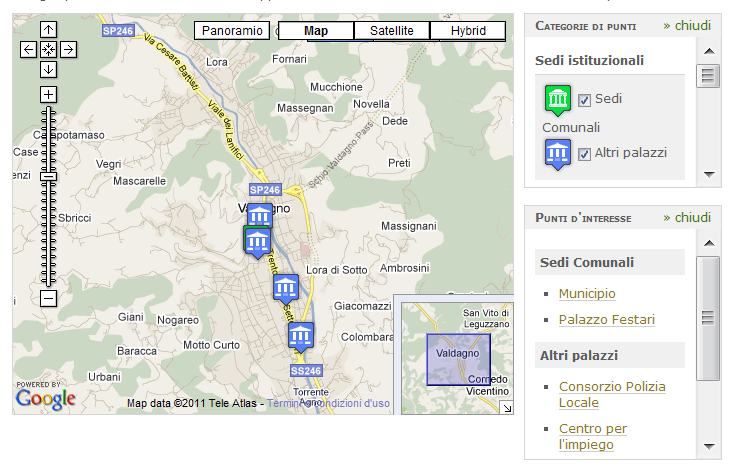Switch to Satellite map view
Image resolution: width=735 pixels, height=475 pixels.
point(391,31)
